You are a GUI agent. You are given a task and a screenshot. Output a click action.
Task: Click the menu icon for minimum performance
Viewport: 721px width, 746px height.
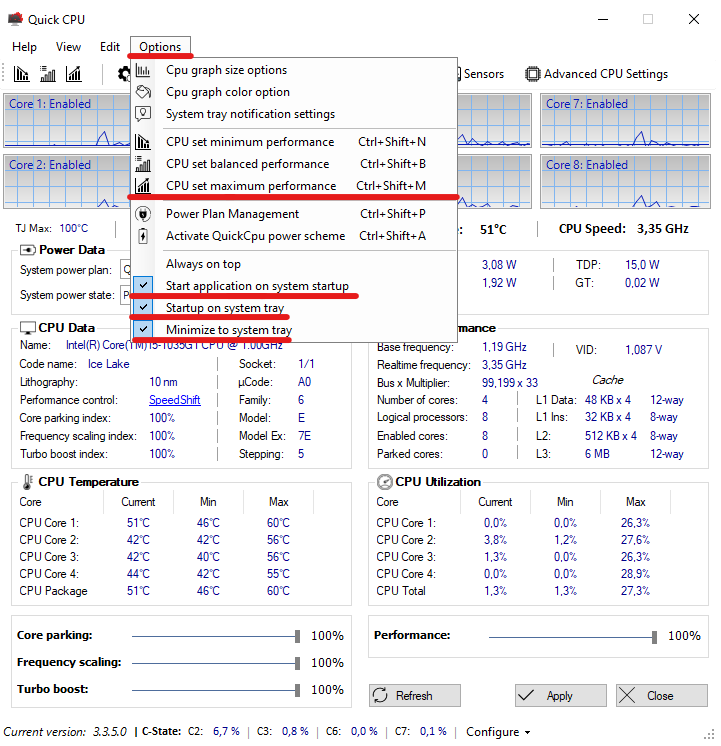143,142
